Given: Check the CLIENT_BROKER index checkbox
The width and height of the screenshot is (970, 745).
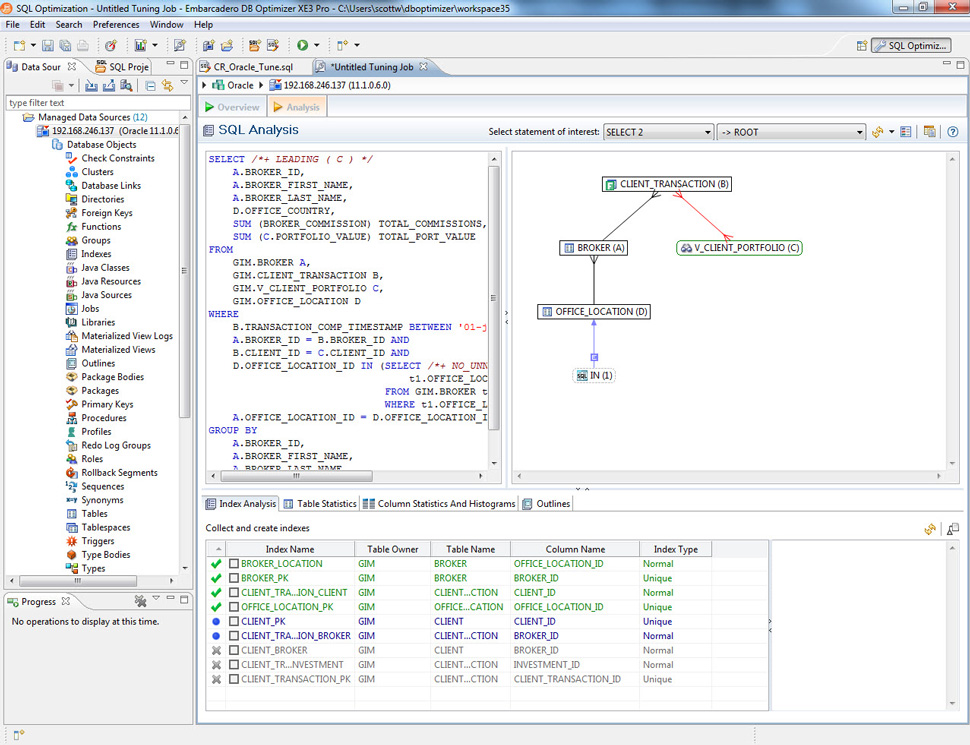Looking at the screenshot, I should point(234,650).
